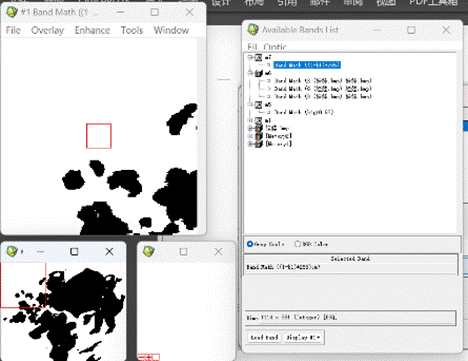Collapse the a5 tree node
The image size is (468, 361).
[250, 105]
